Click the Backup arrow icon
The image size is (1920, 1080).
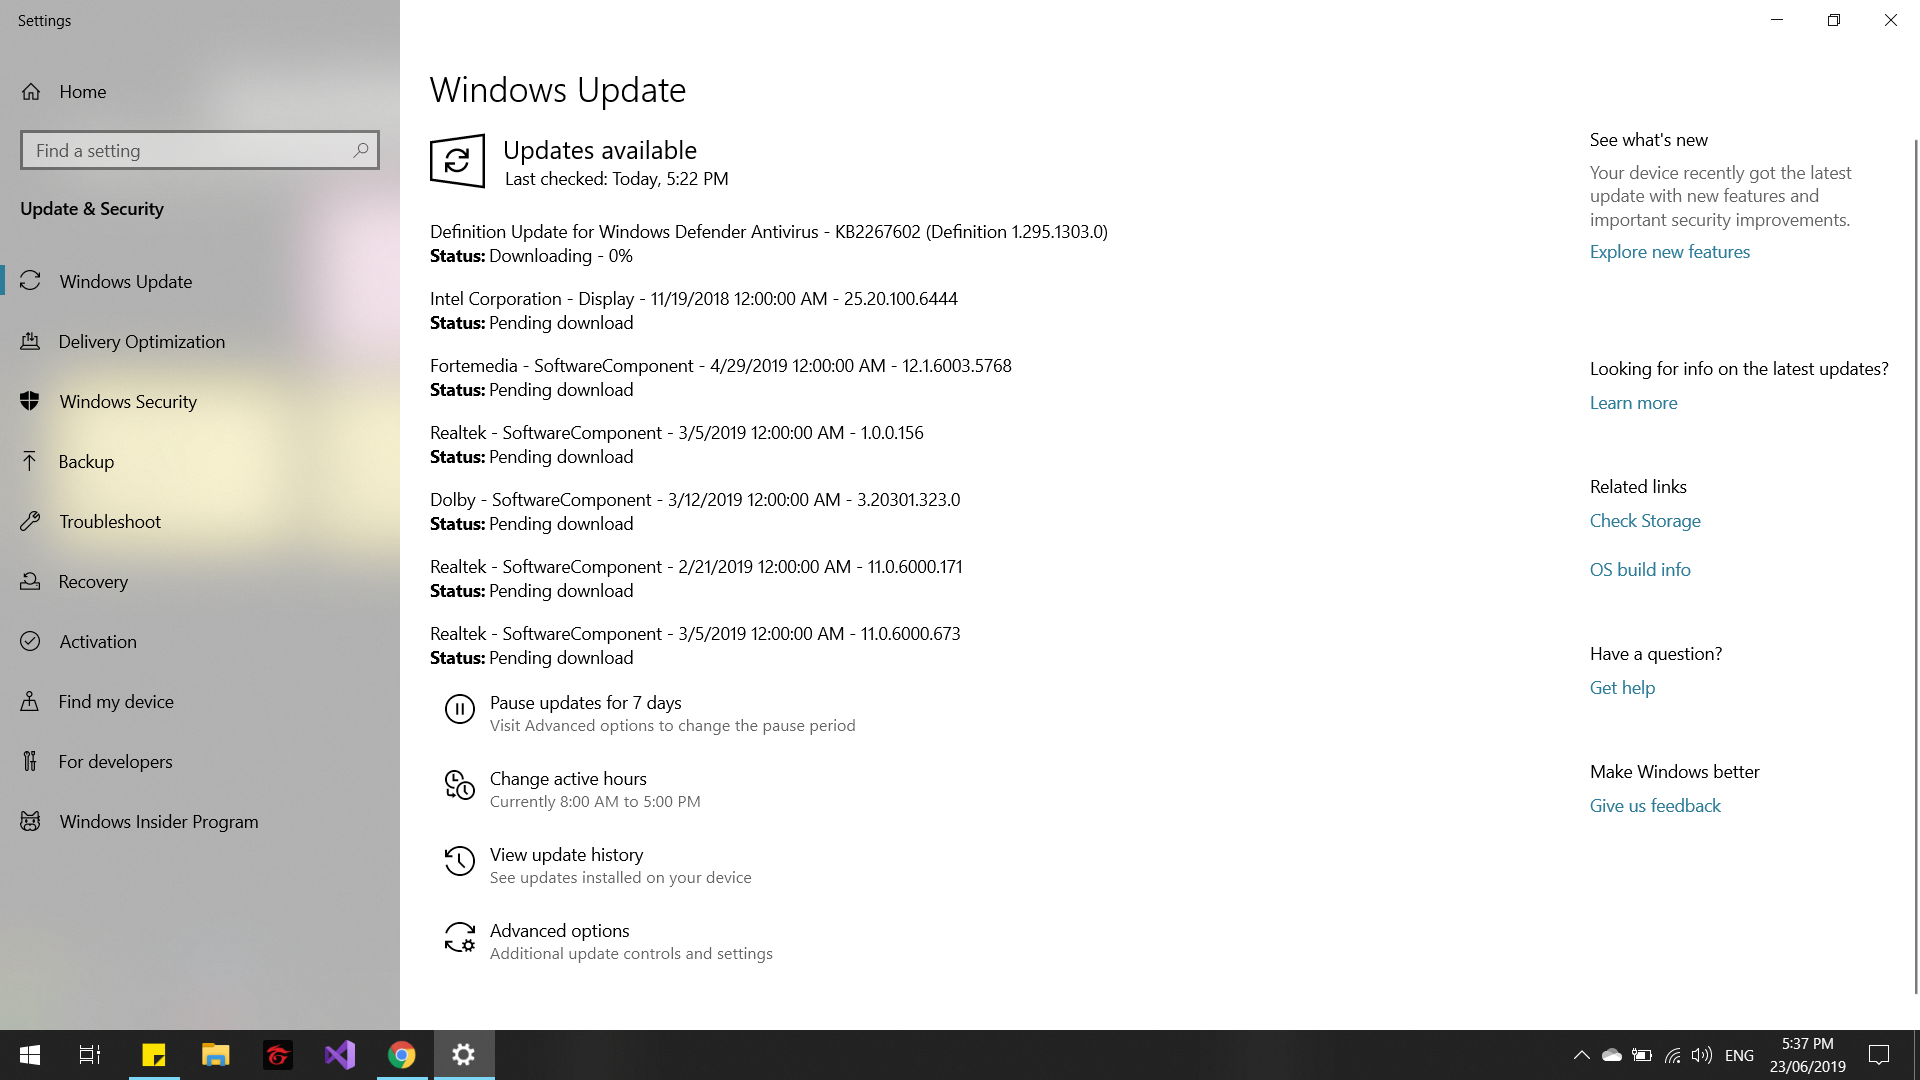point(30,461)
